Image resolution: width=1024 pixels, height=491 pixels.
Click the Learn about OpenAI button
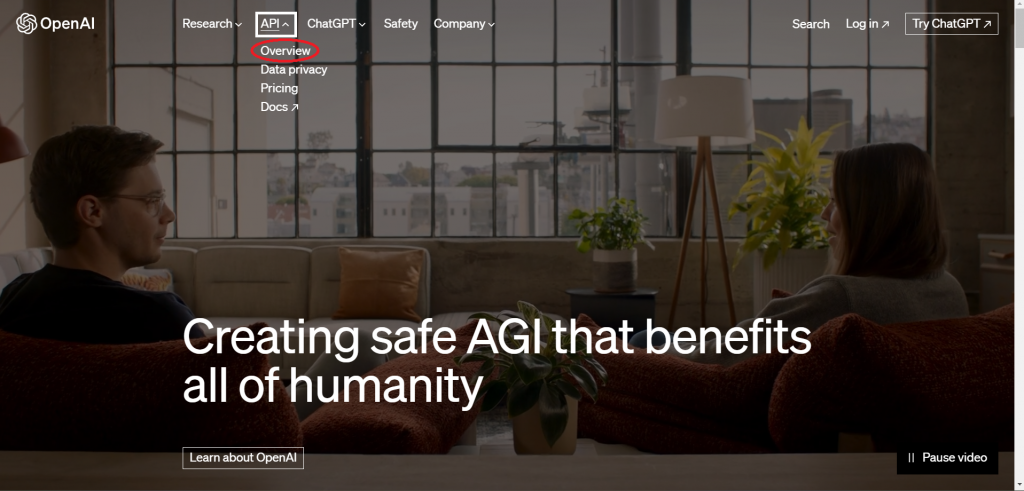[243, 458]
